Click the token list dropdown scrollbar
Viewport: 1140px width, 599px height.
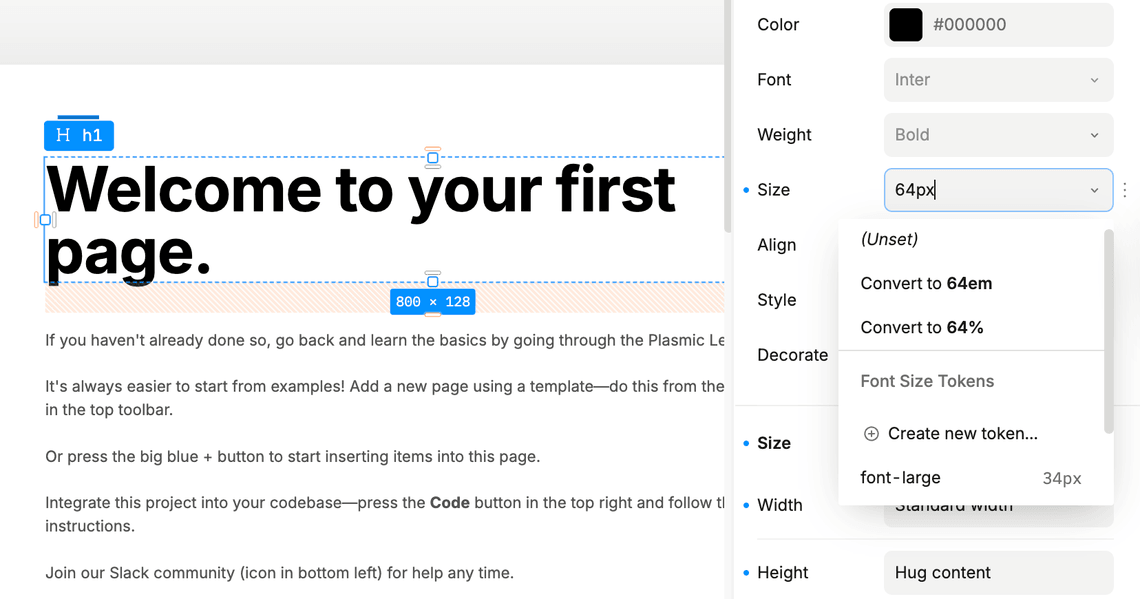(x=1108, y=330)
